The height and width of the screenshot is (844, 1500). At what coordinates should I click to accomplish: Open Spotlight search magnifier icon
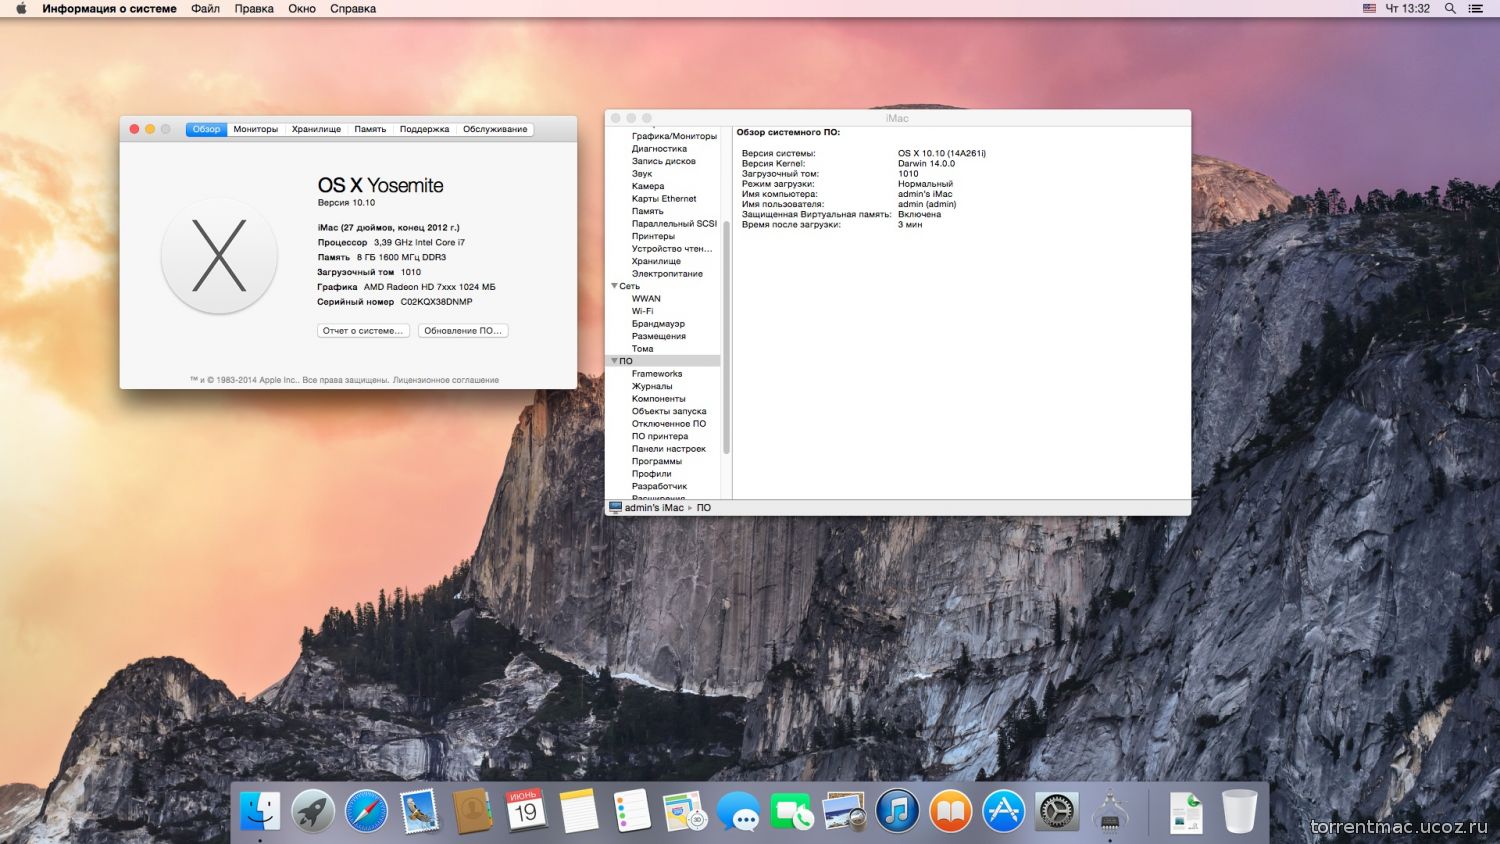[1450, 8]
